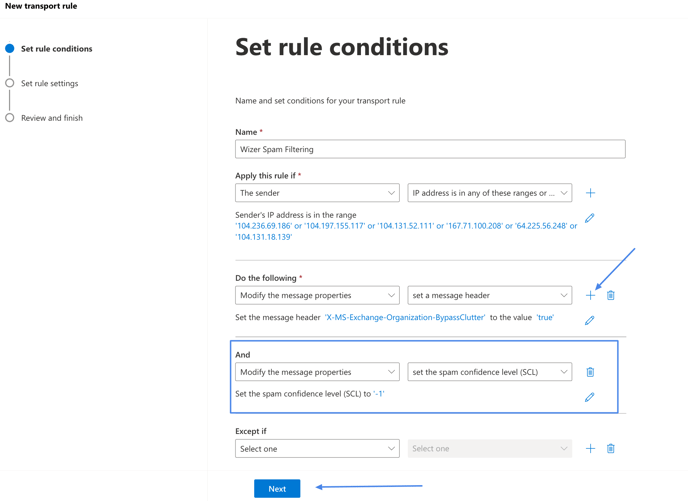Image resolution: width=688 pixels, height=501 pixels.
Task: Open the X-MS-Exchange-Organization-BypassClutter header link
Action: (405, 317)
